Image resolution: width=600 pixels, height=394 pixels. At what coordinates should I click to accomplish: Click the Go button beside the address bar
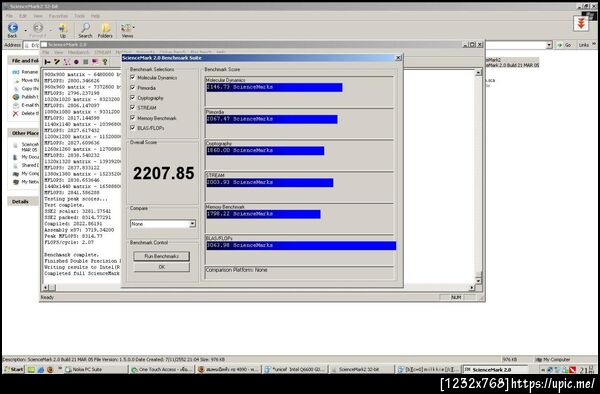click(x=564, y=45)
